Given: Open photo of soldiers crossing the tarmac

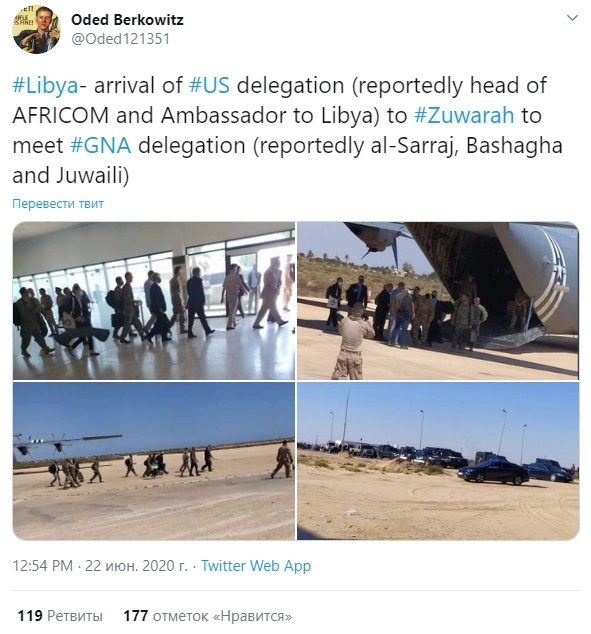Looking at the screenshot, I should pyautogui.click(x=154, y=461).
